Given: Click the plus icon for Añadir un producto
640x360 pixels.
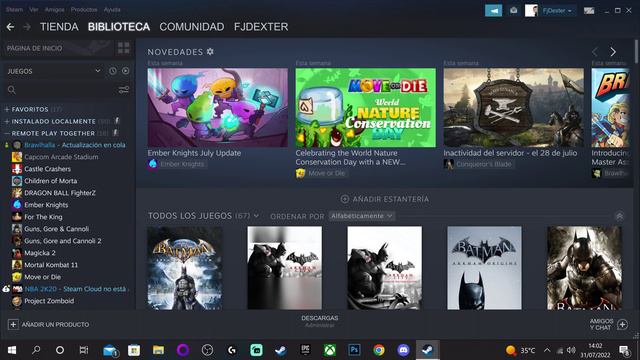Looking at the screenshot, I should click(13, 324).
